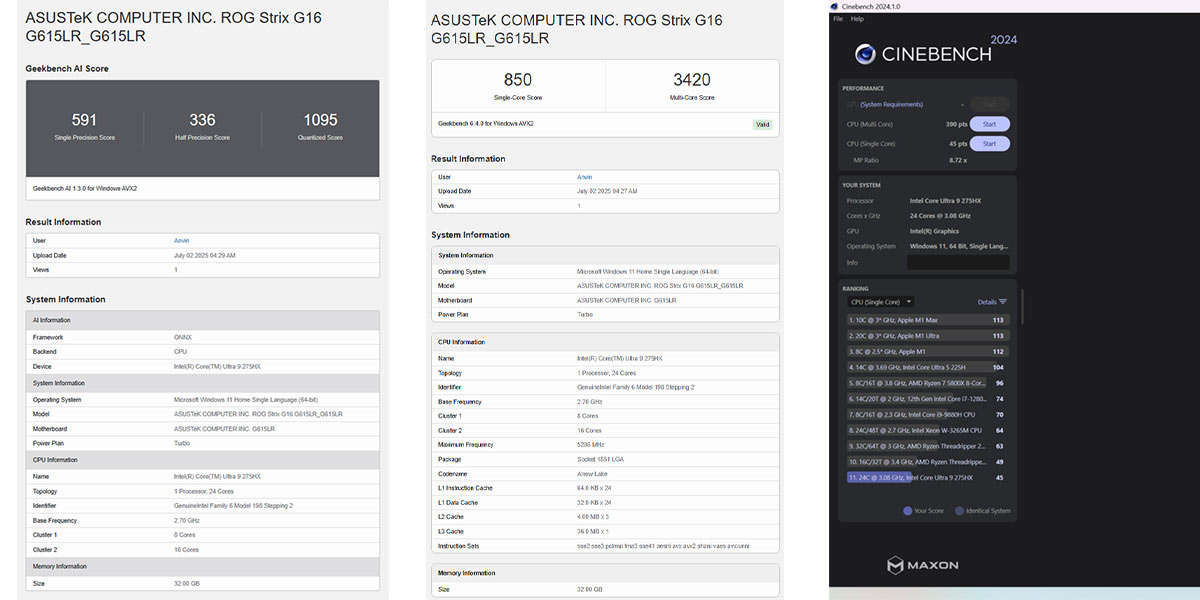Click the Cinebench sphere logo

[865, 54]
